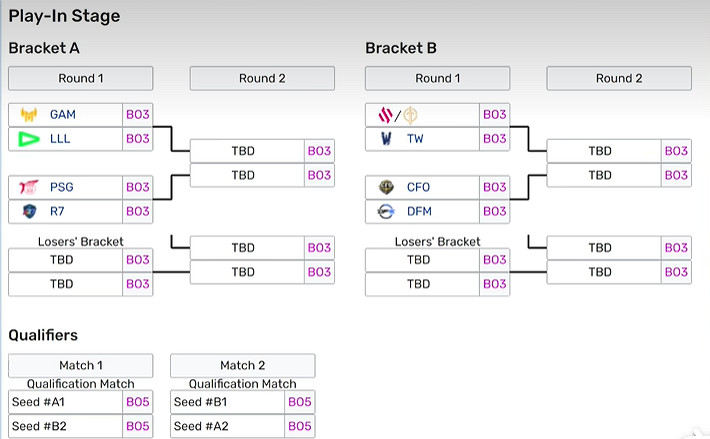
Task: Select the Match 2 qualifier header
Action: [x=242, y=366]
